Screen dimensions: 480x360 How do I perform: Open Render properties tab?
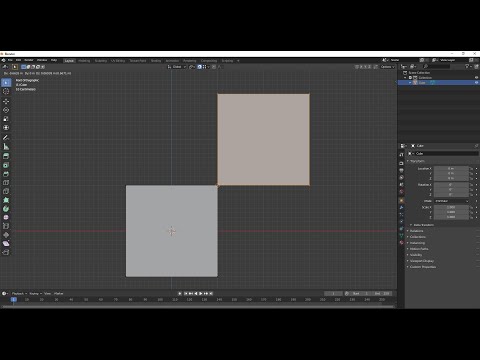[401, 163]
